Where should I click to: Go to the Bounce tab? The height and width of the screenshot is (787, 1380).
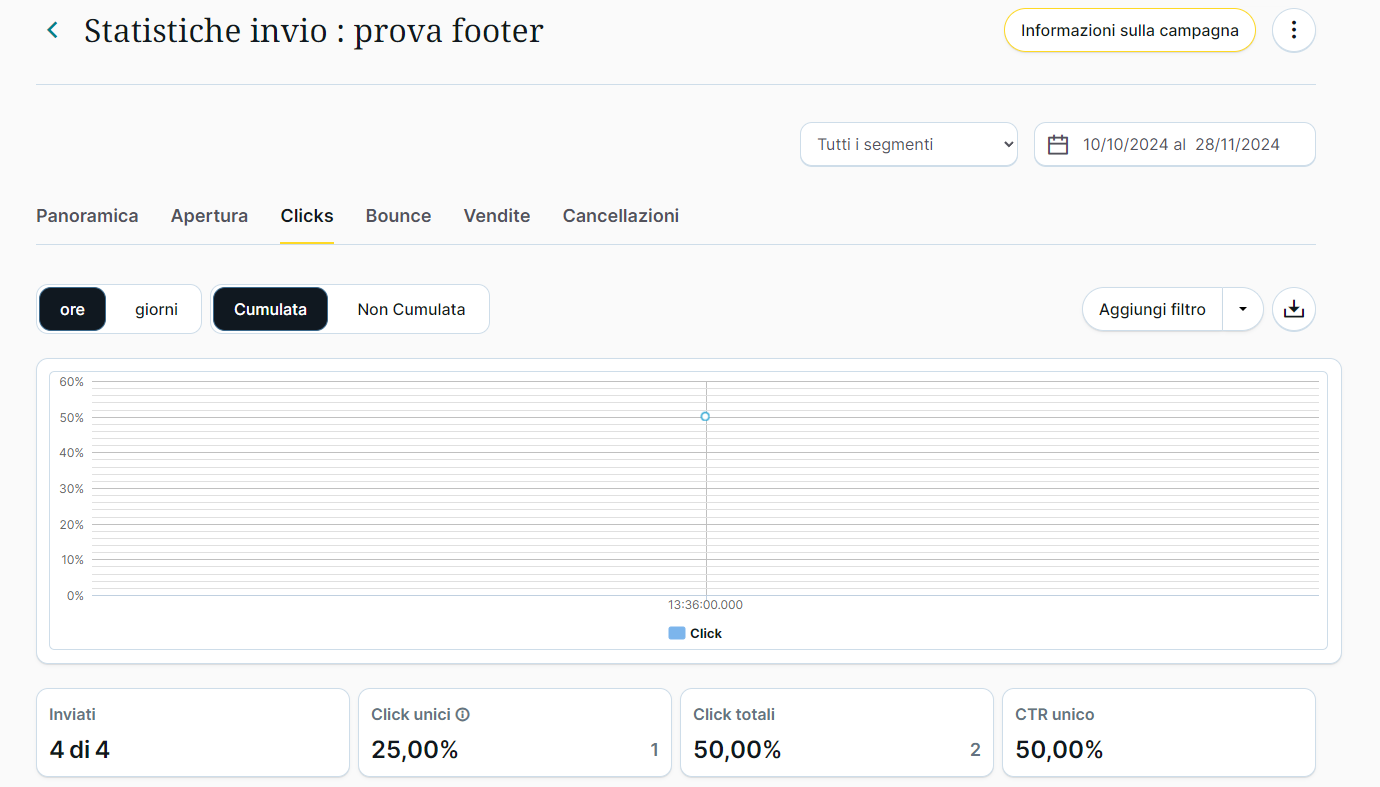[x=398, y=216]
